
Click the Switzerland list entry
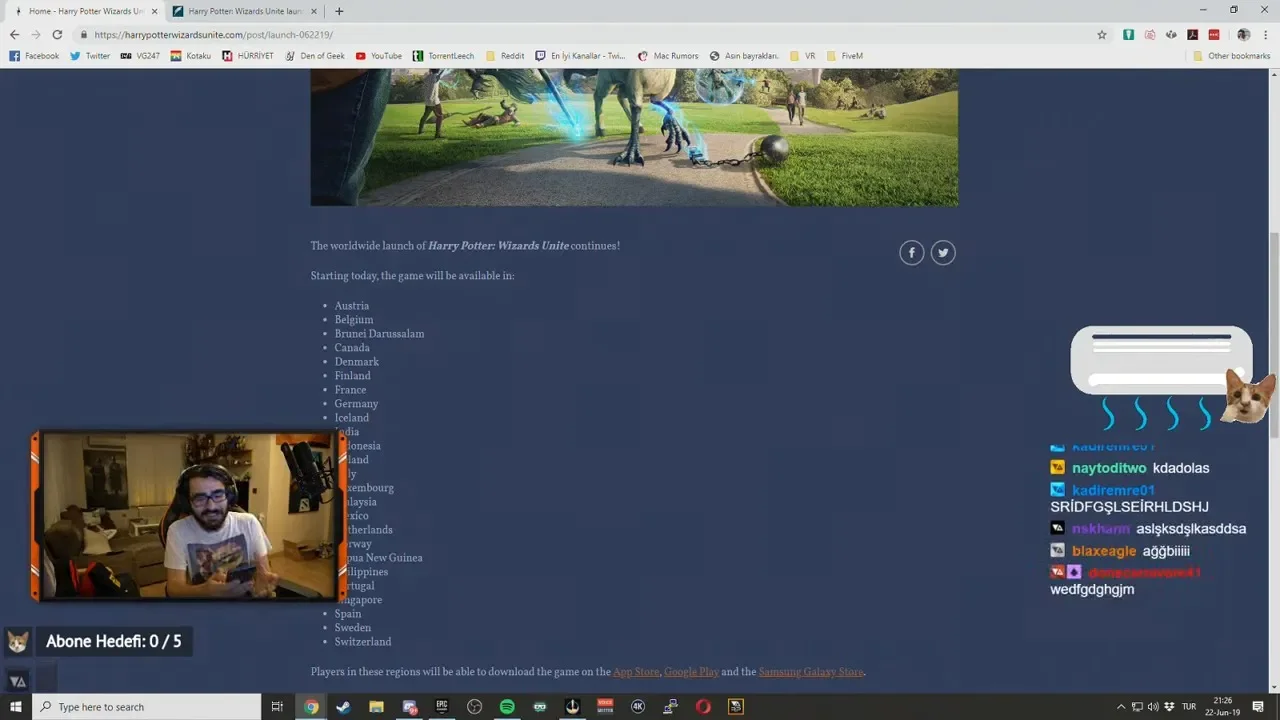363,642
